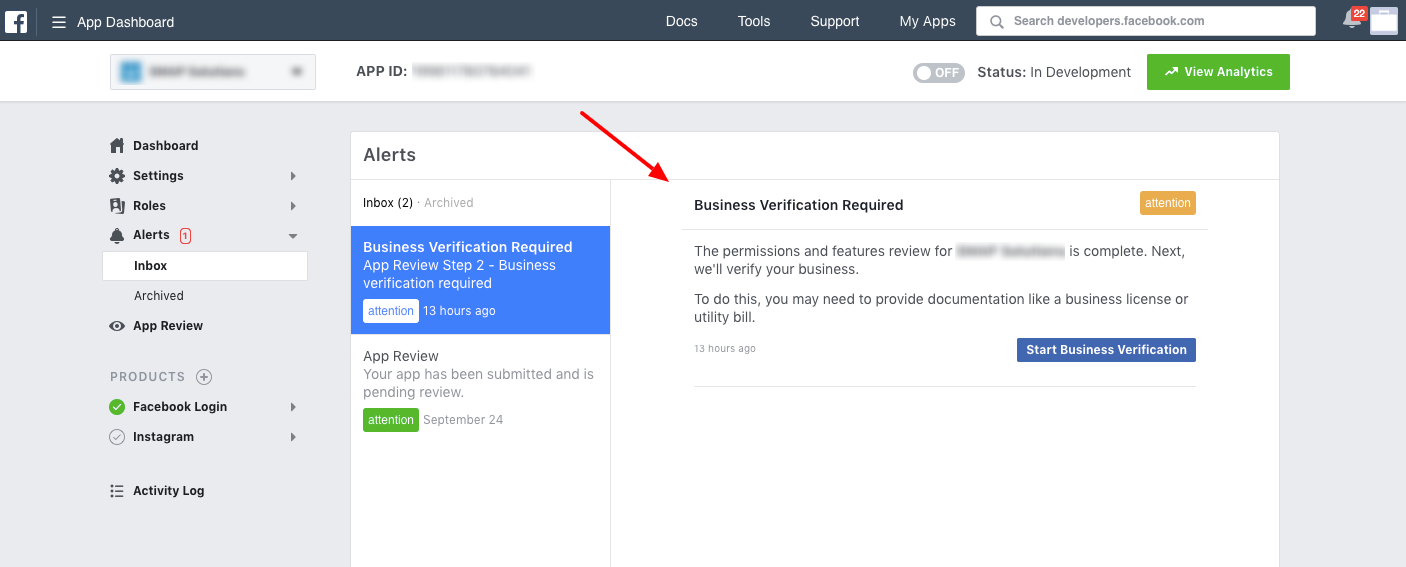Screen dimensions: 1406x567
Task: Open App Dashboard link
Action: pyautogui.click(x=125, y=22)
